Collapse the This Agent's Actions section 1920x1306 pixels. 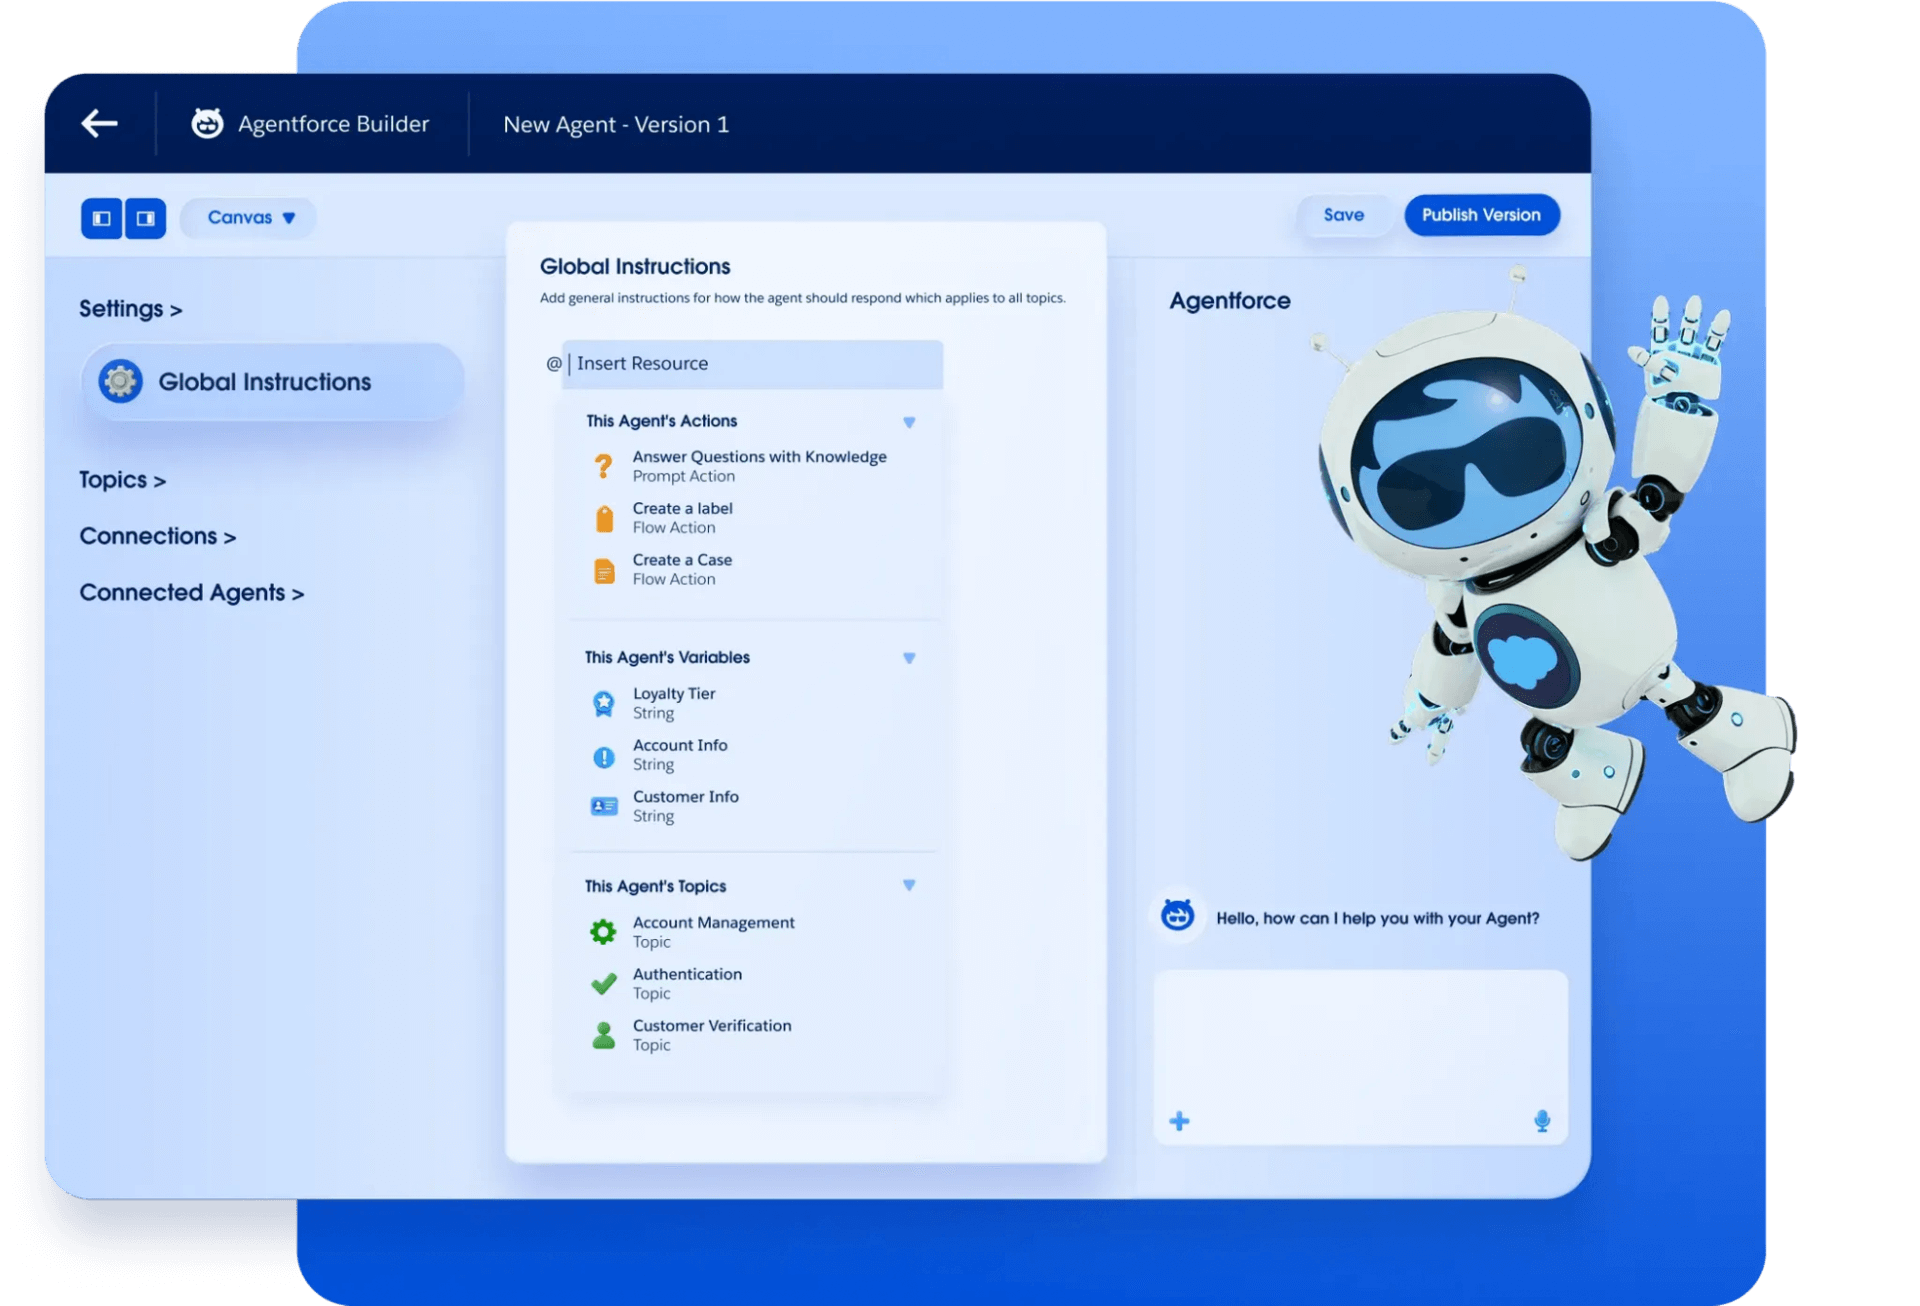tap(909, 422)
